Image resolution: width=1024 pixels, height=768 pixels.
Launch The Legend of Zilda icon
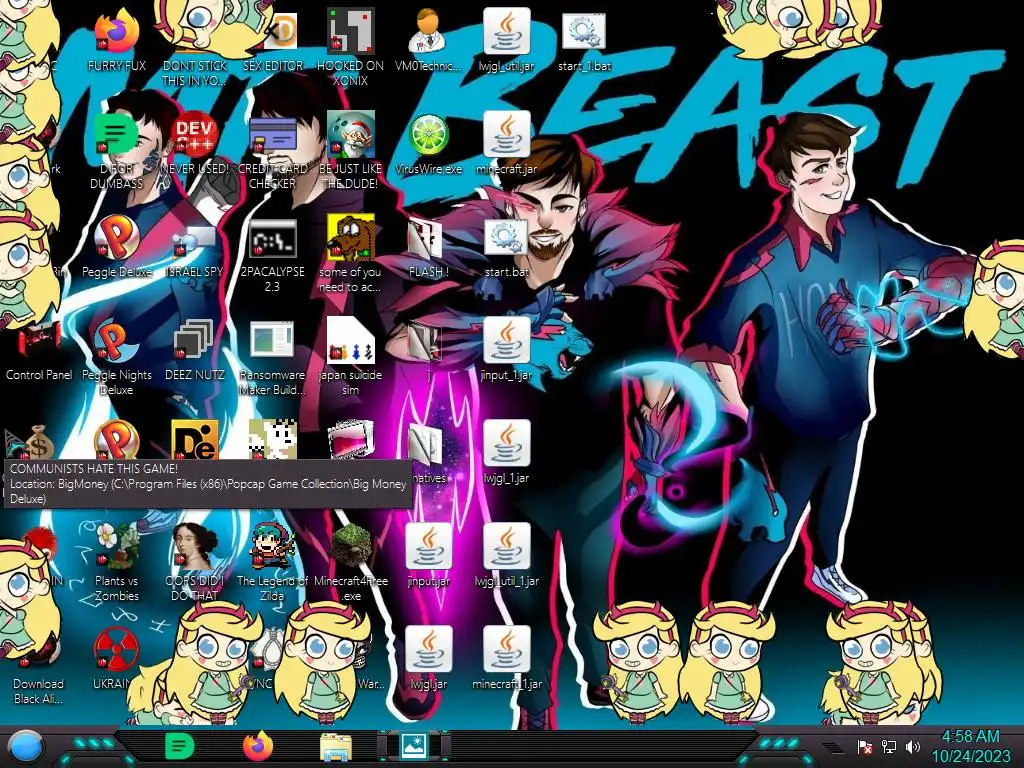[272, 546]
